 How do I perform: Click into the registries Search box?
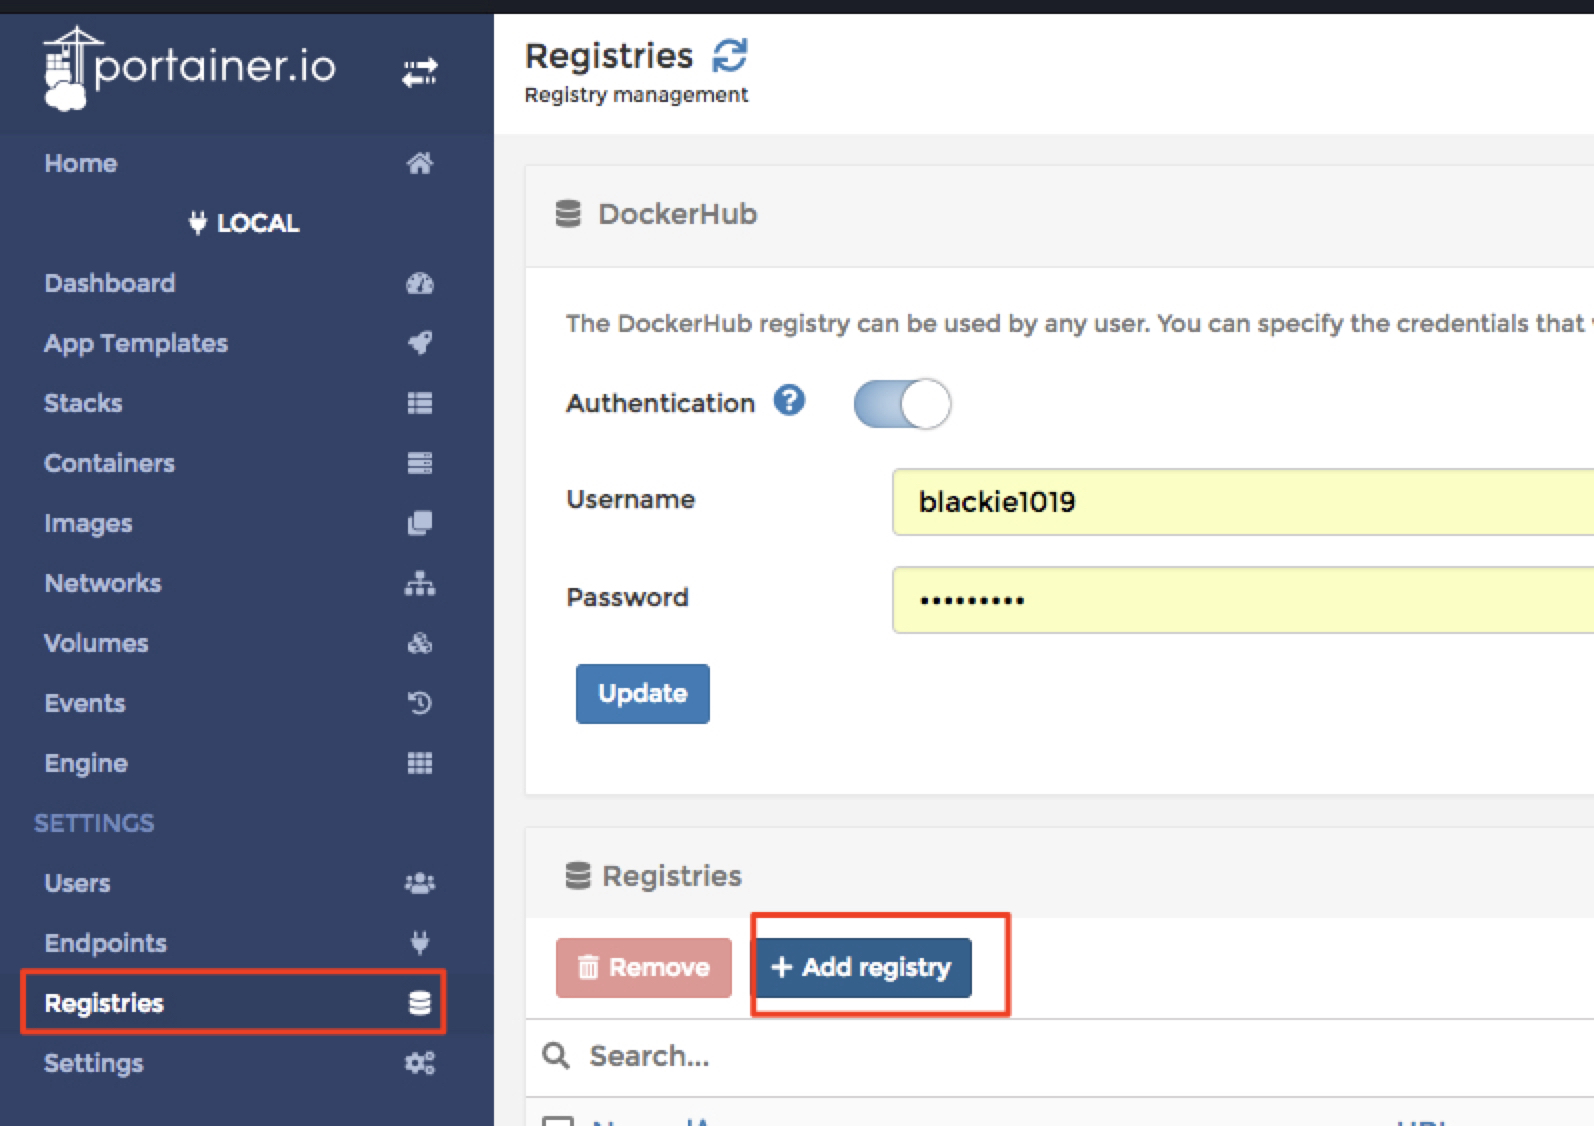[x=900, y=1056]
